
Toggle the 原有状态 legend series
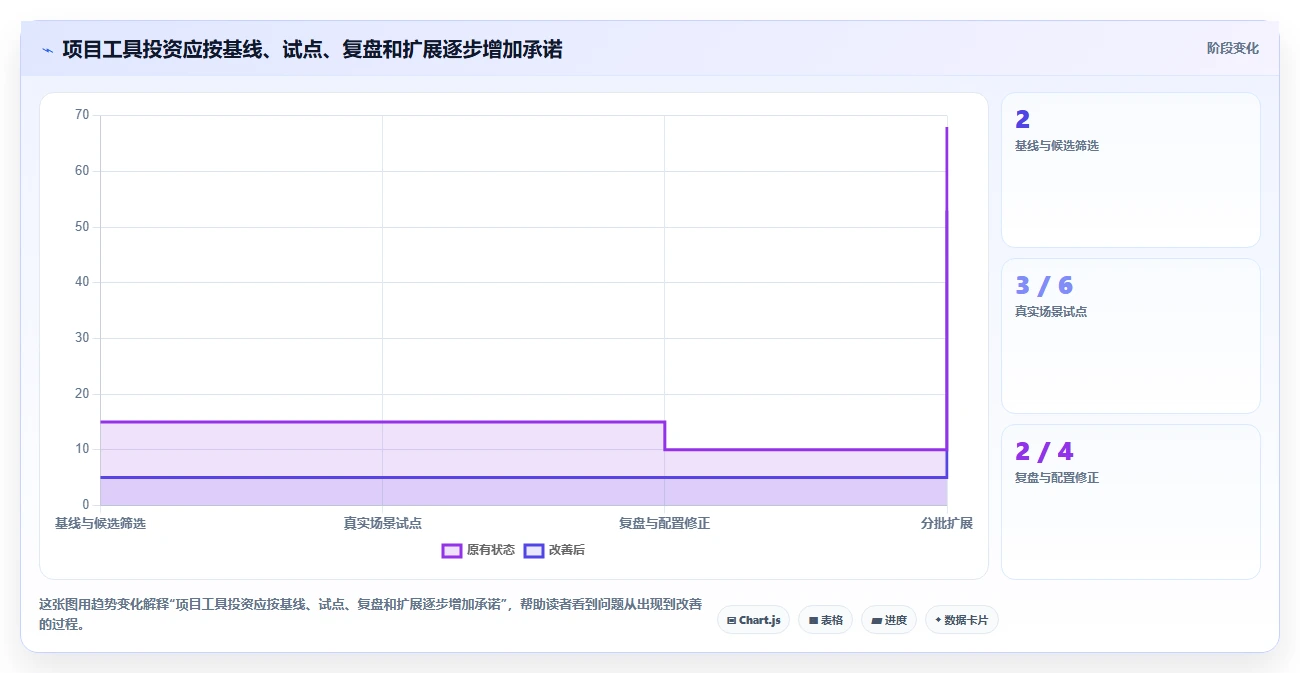(479, 550)
